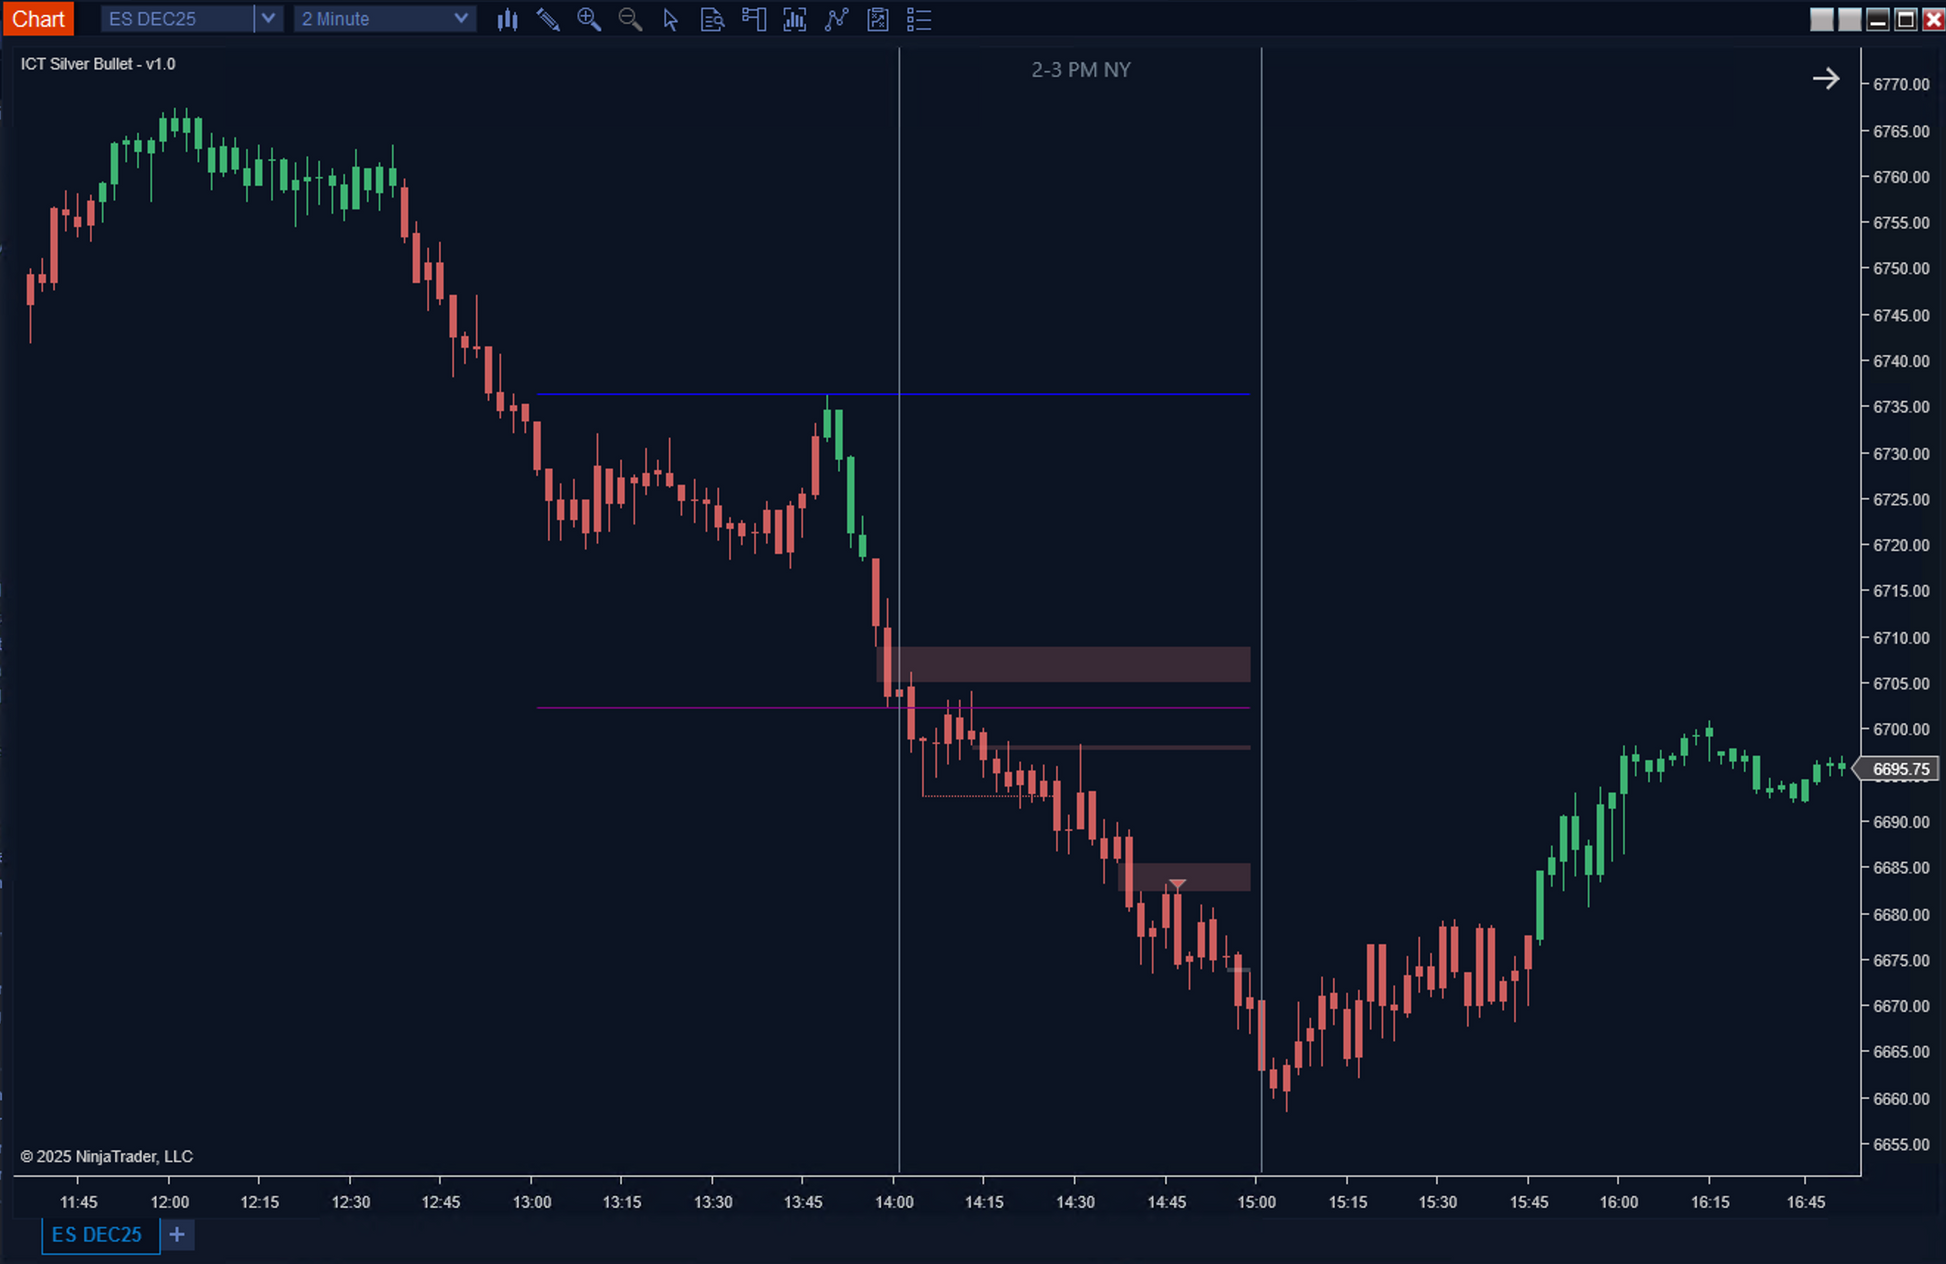Image resolution: width=1946 pixels, height=1264 pixels.
Task: Open the Properties list icon
Action: point(919,19)
